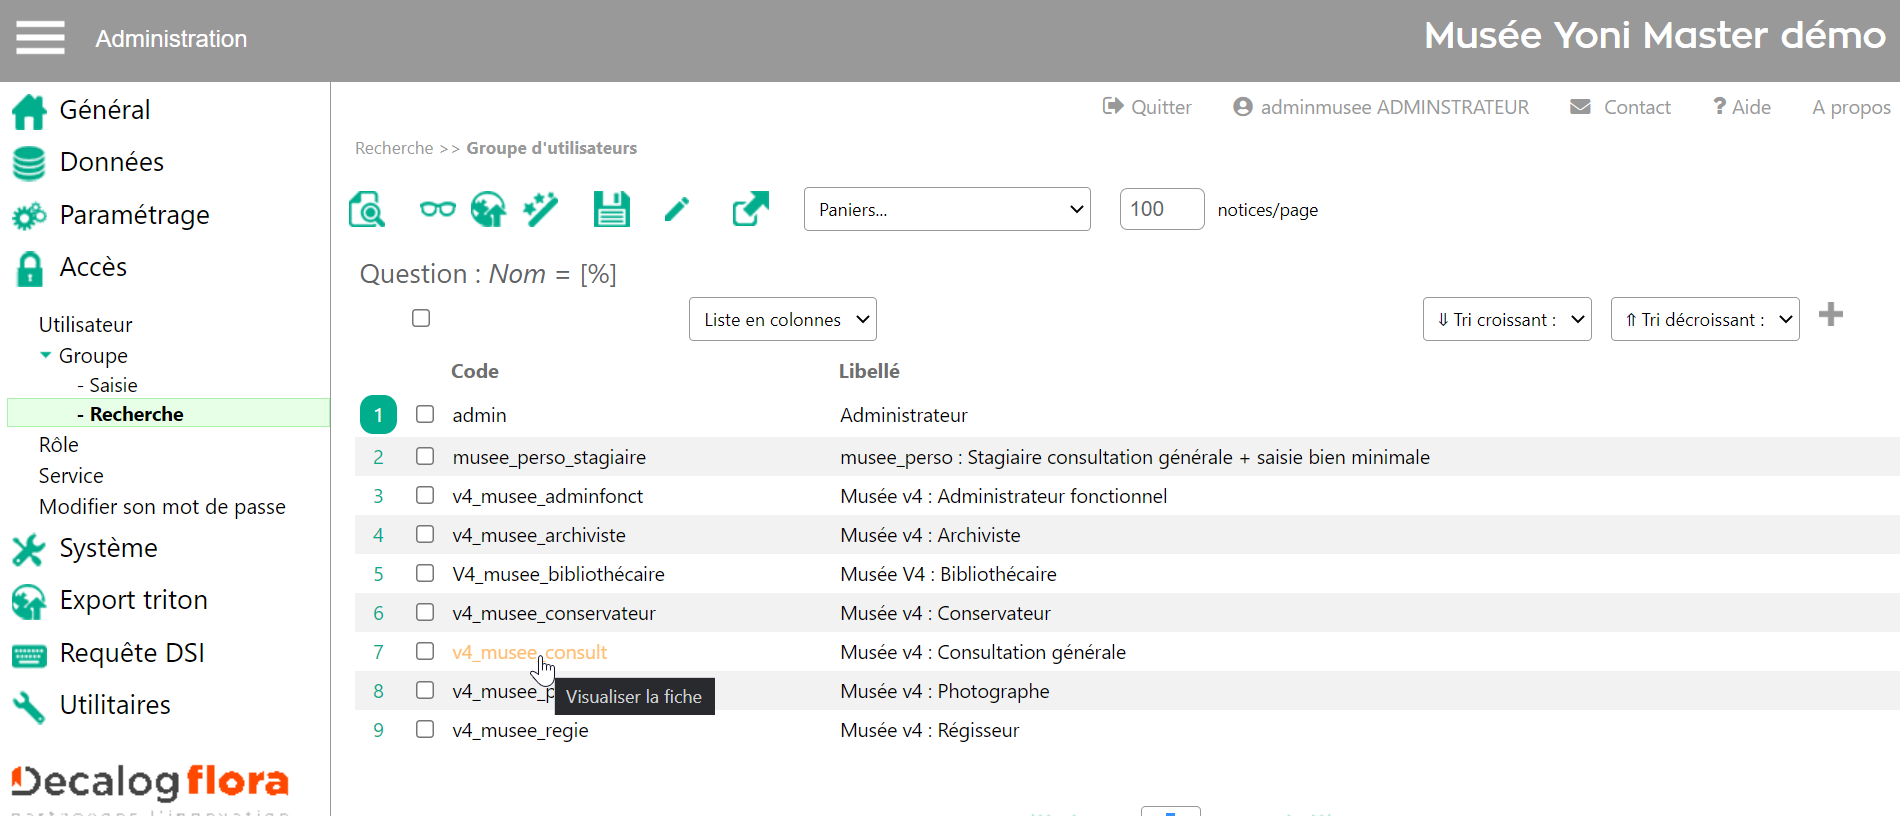Open the Paramétrage menu
Image resolution: width=1900 pixels, height=816 pixels.
pos(135,215)
